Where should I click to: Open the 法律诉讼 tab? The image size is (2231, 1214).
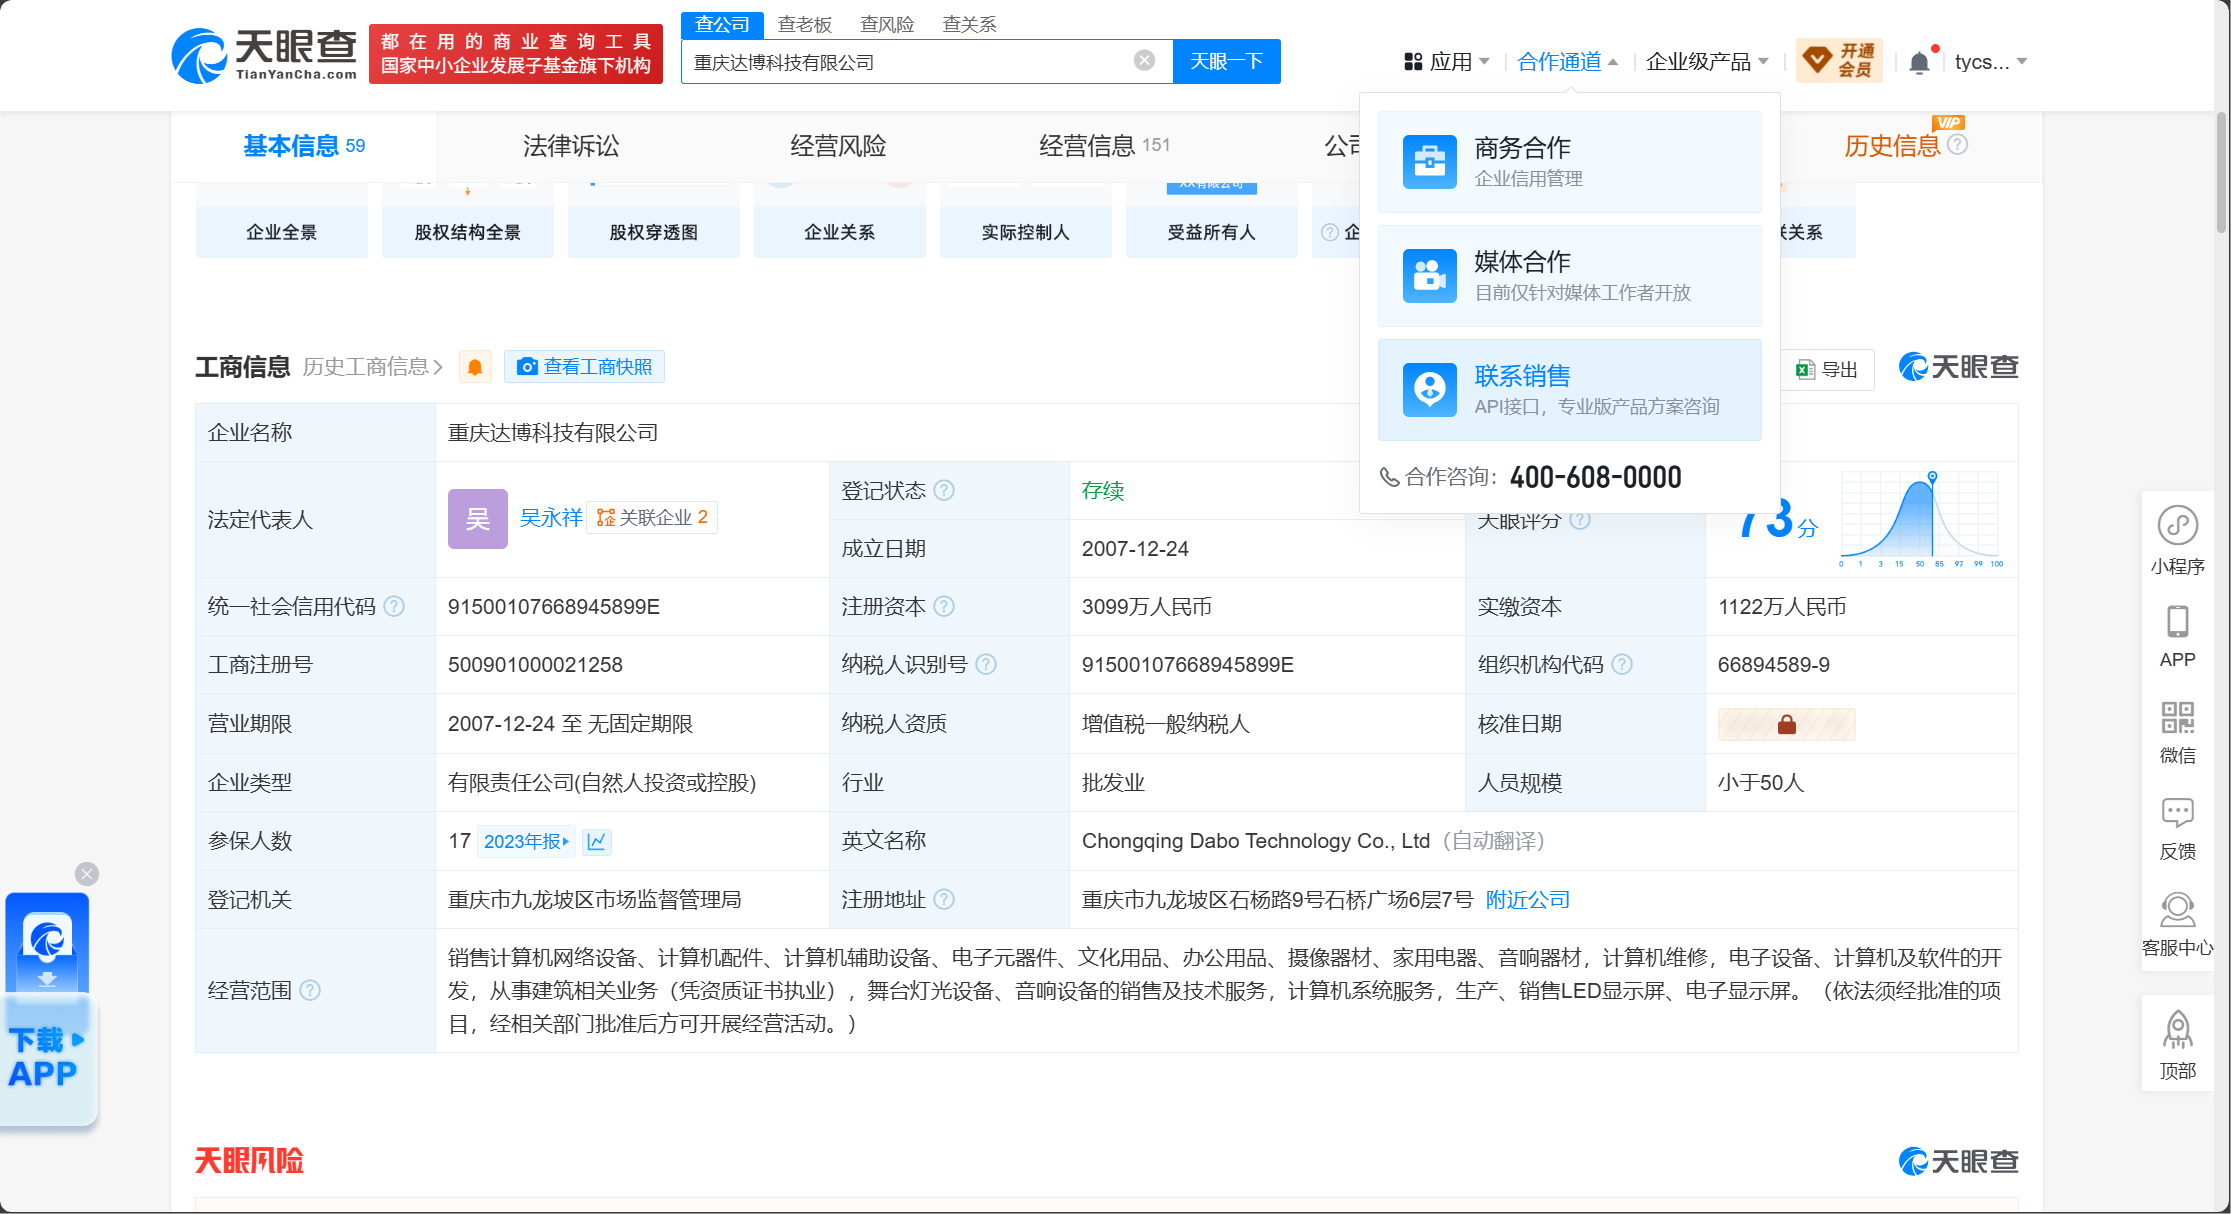pos(571,146)
